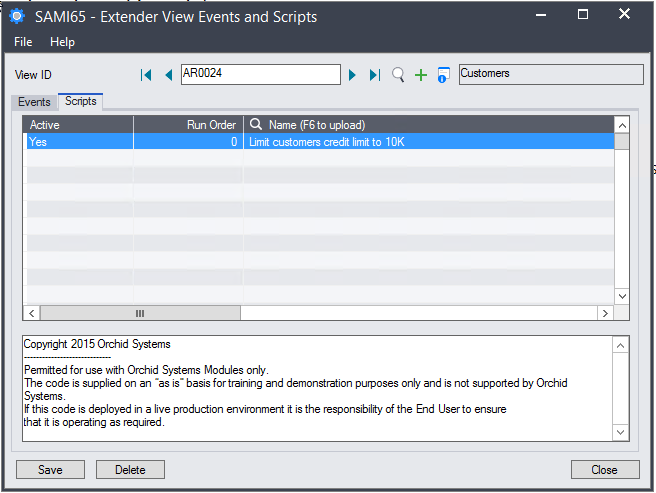Open the View ID finder magnifier
This screenshot has height=493, width=656.
point(398,75)
